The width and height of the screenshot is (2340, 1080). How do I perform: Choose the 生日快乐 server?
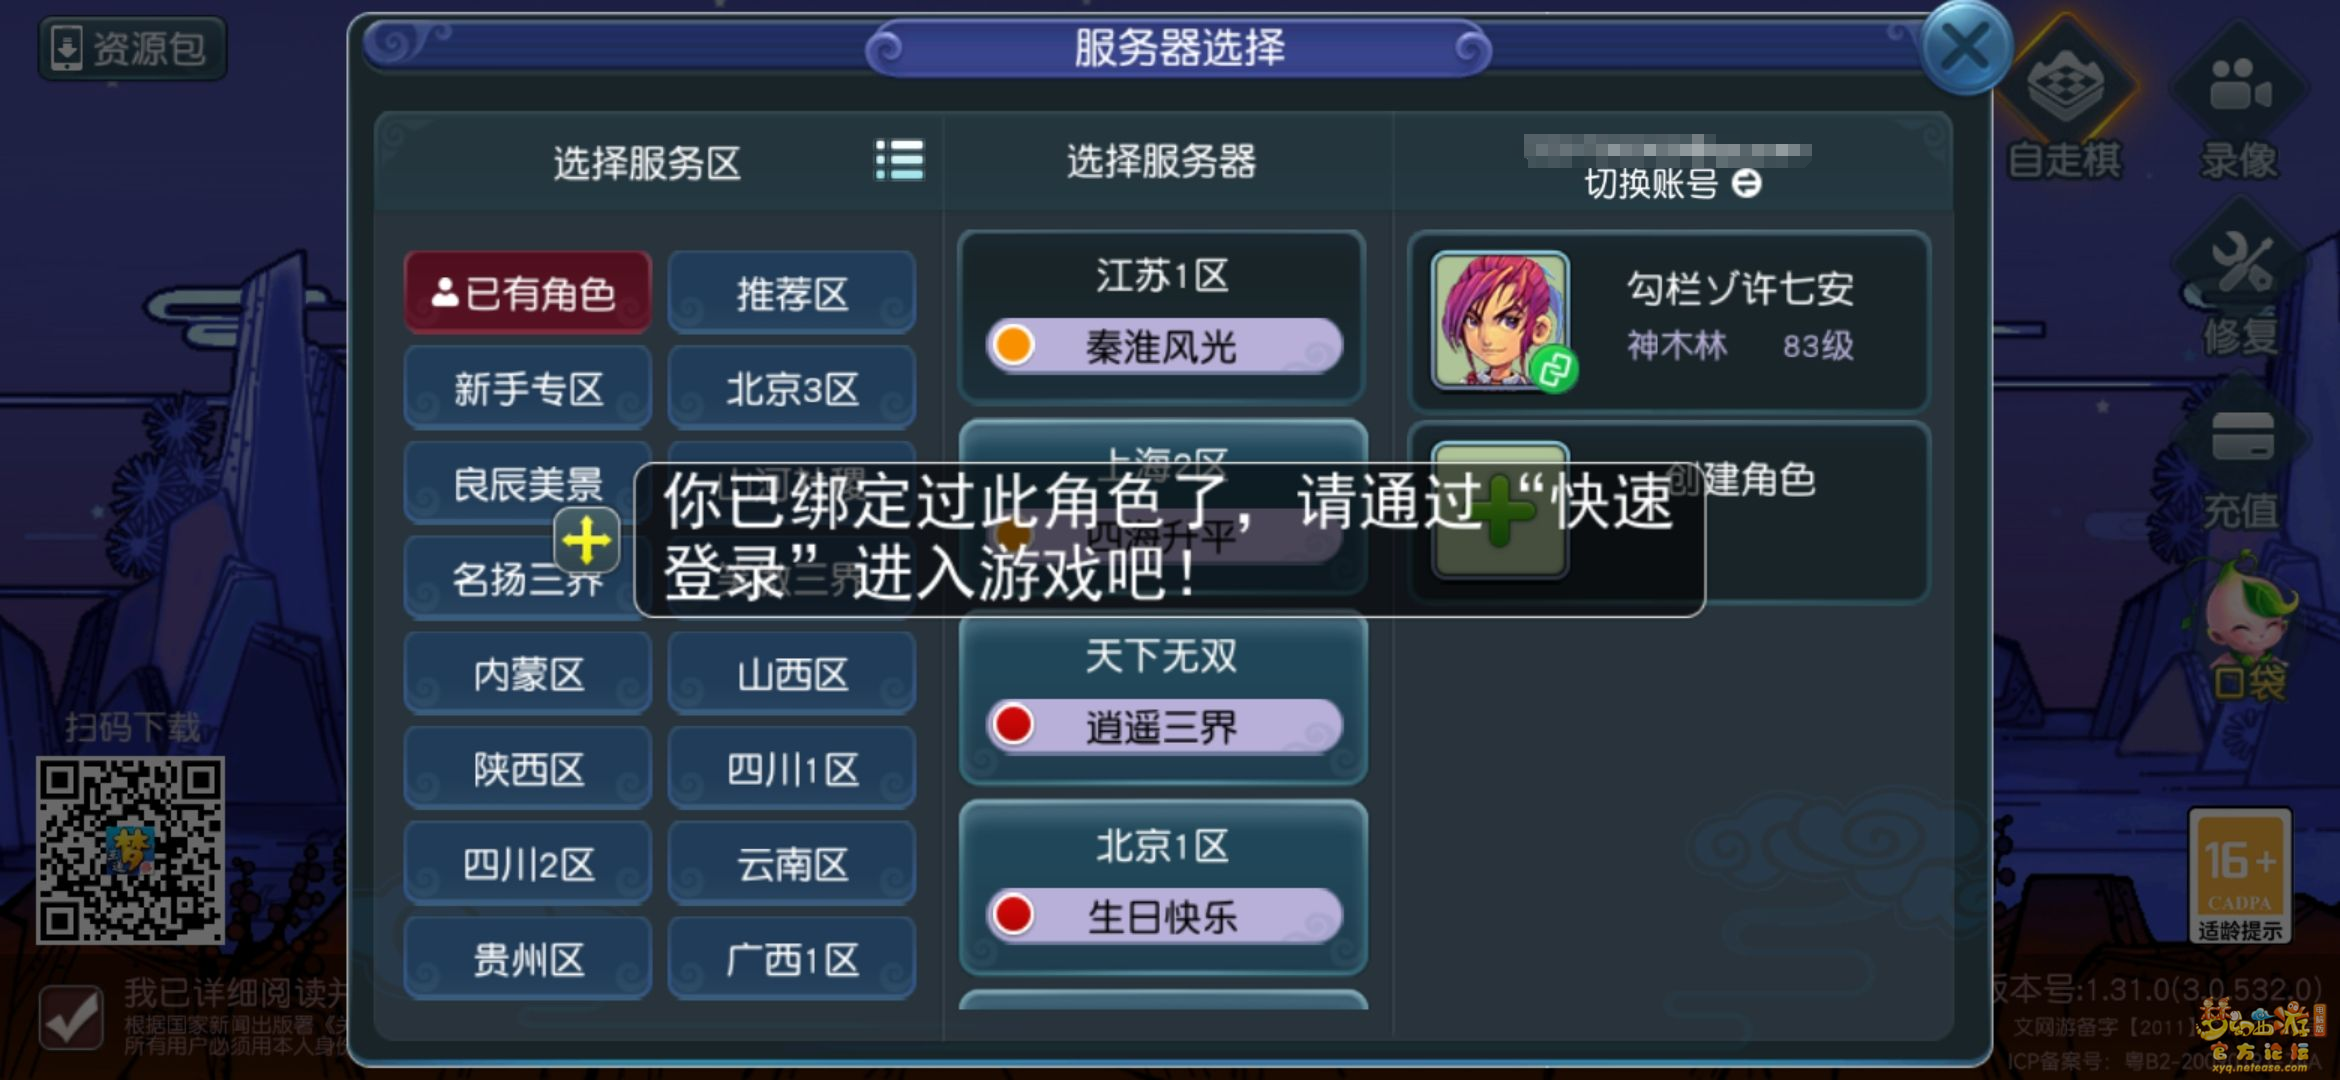[x=1164, y=916]
